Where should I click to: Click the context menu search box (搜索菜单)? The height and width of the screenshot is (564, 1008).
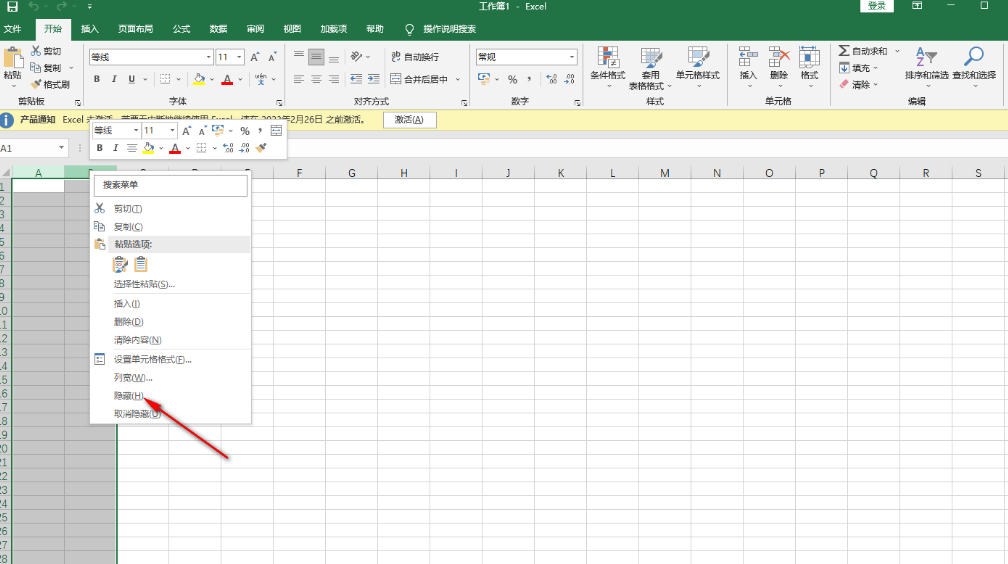coord(170,185)
